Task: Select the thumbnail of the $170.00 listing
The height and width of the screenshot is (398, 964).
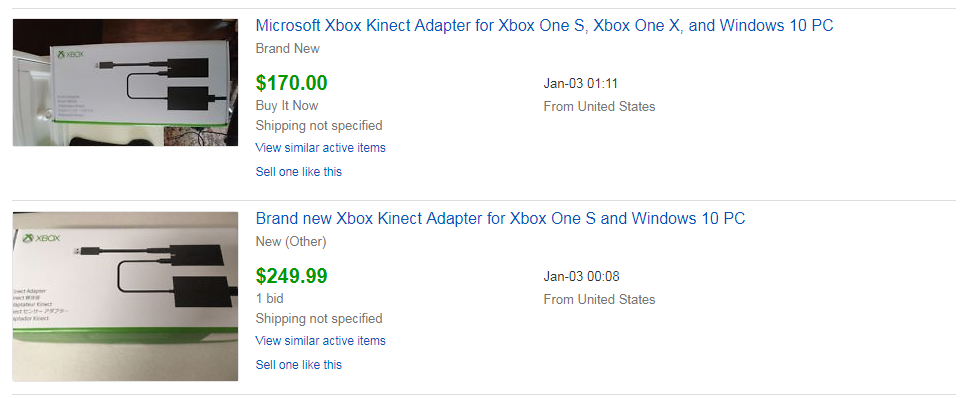Action: pos(125,82)
